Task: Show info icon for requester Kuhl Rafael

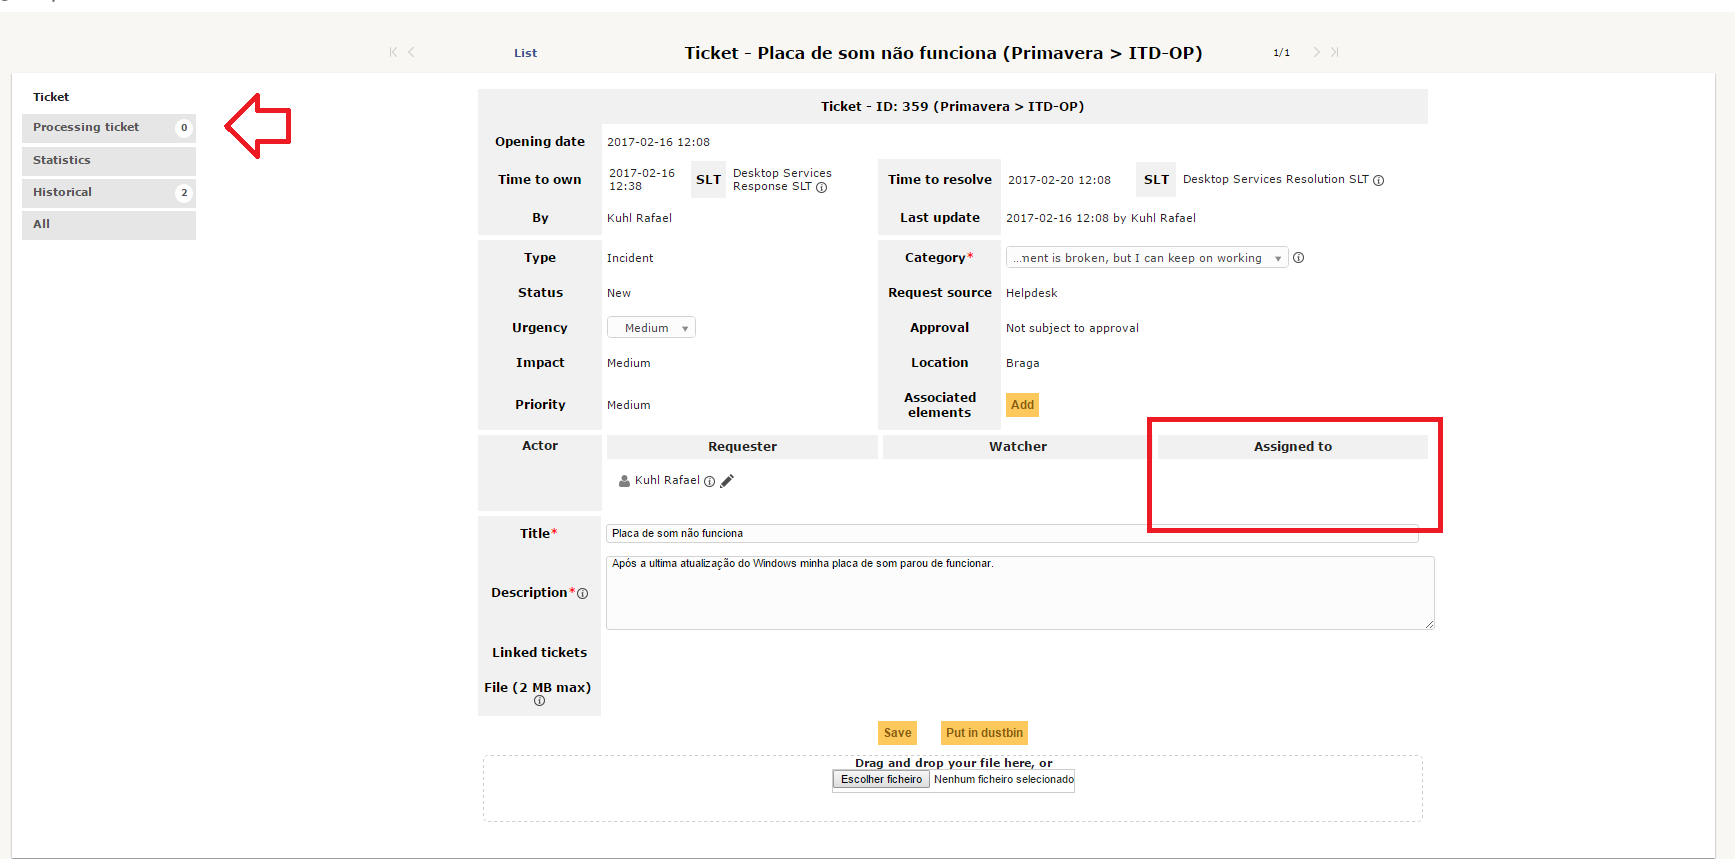Action: (x=709, y=481)
